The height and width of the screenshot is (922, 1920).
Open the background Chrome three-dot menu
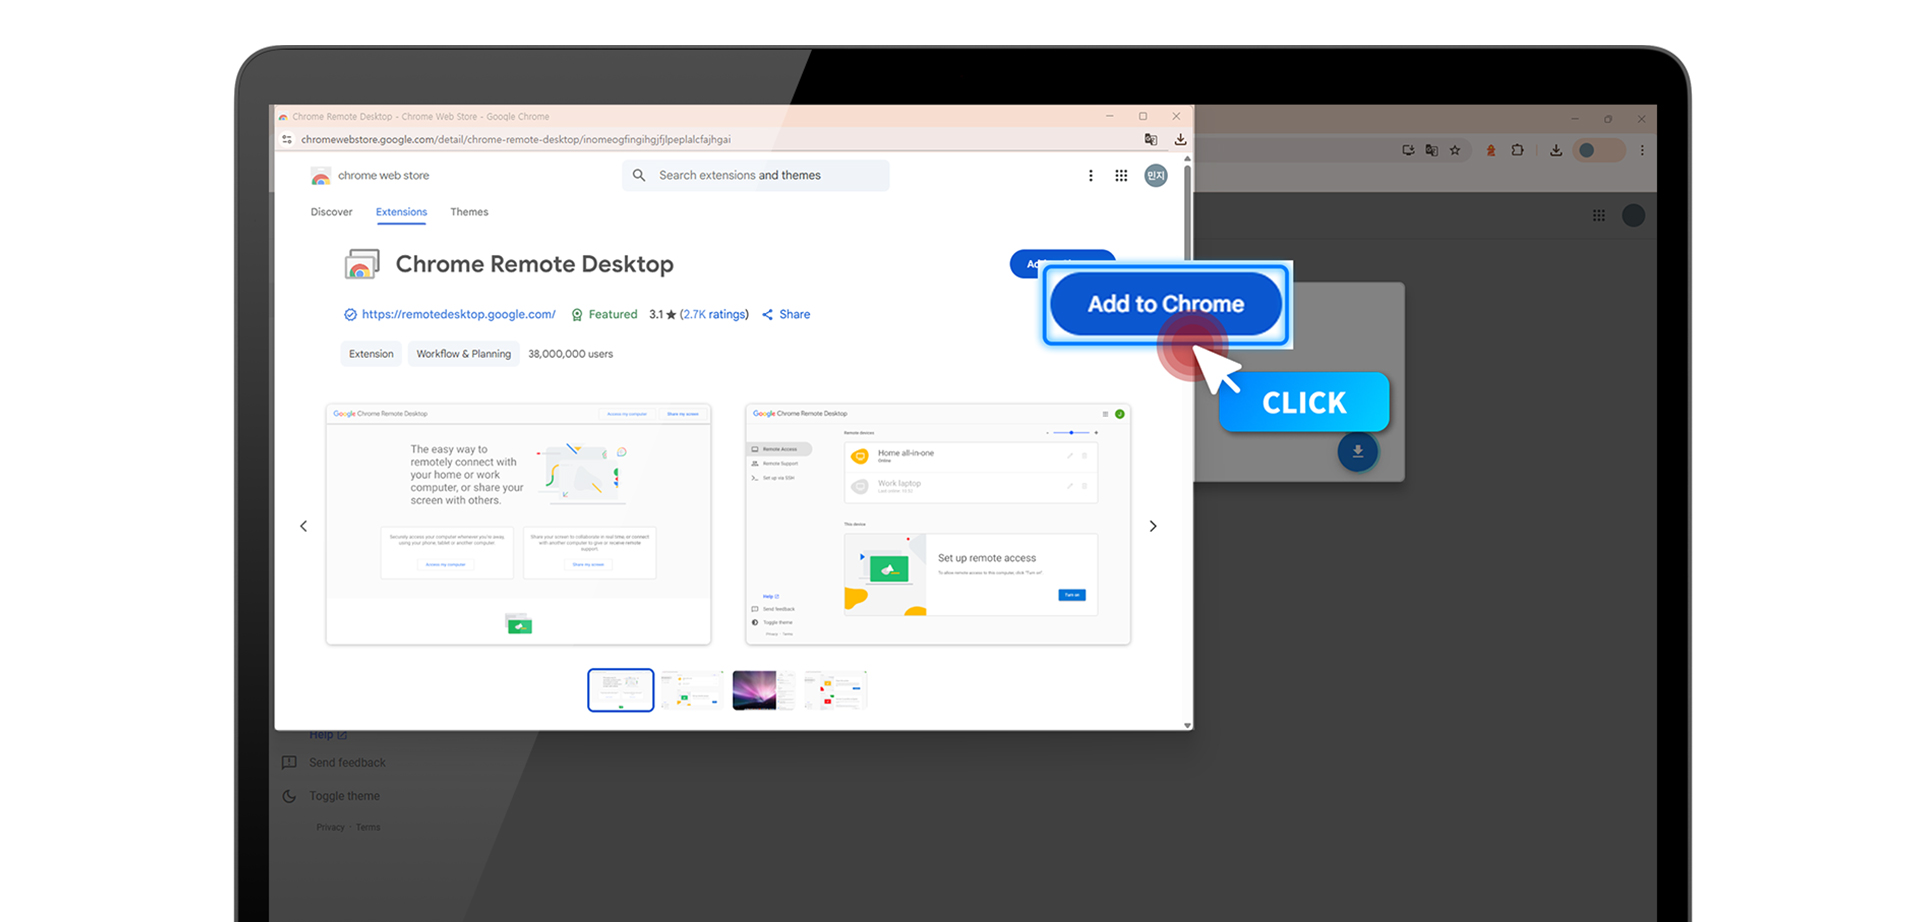pyautogui.click(x=1642, y=150)
